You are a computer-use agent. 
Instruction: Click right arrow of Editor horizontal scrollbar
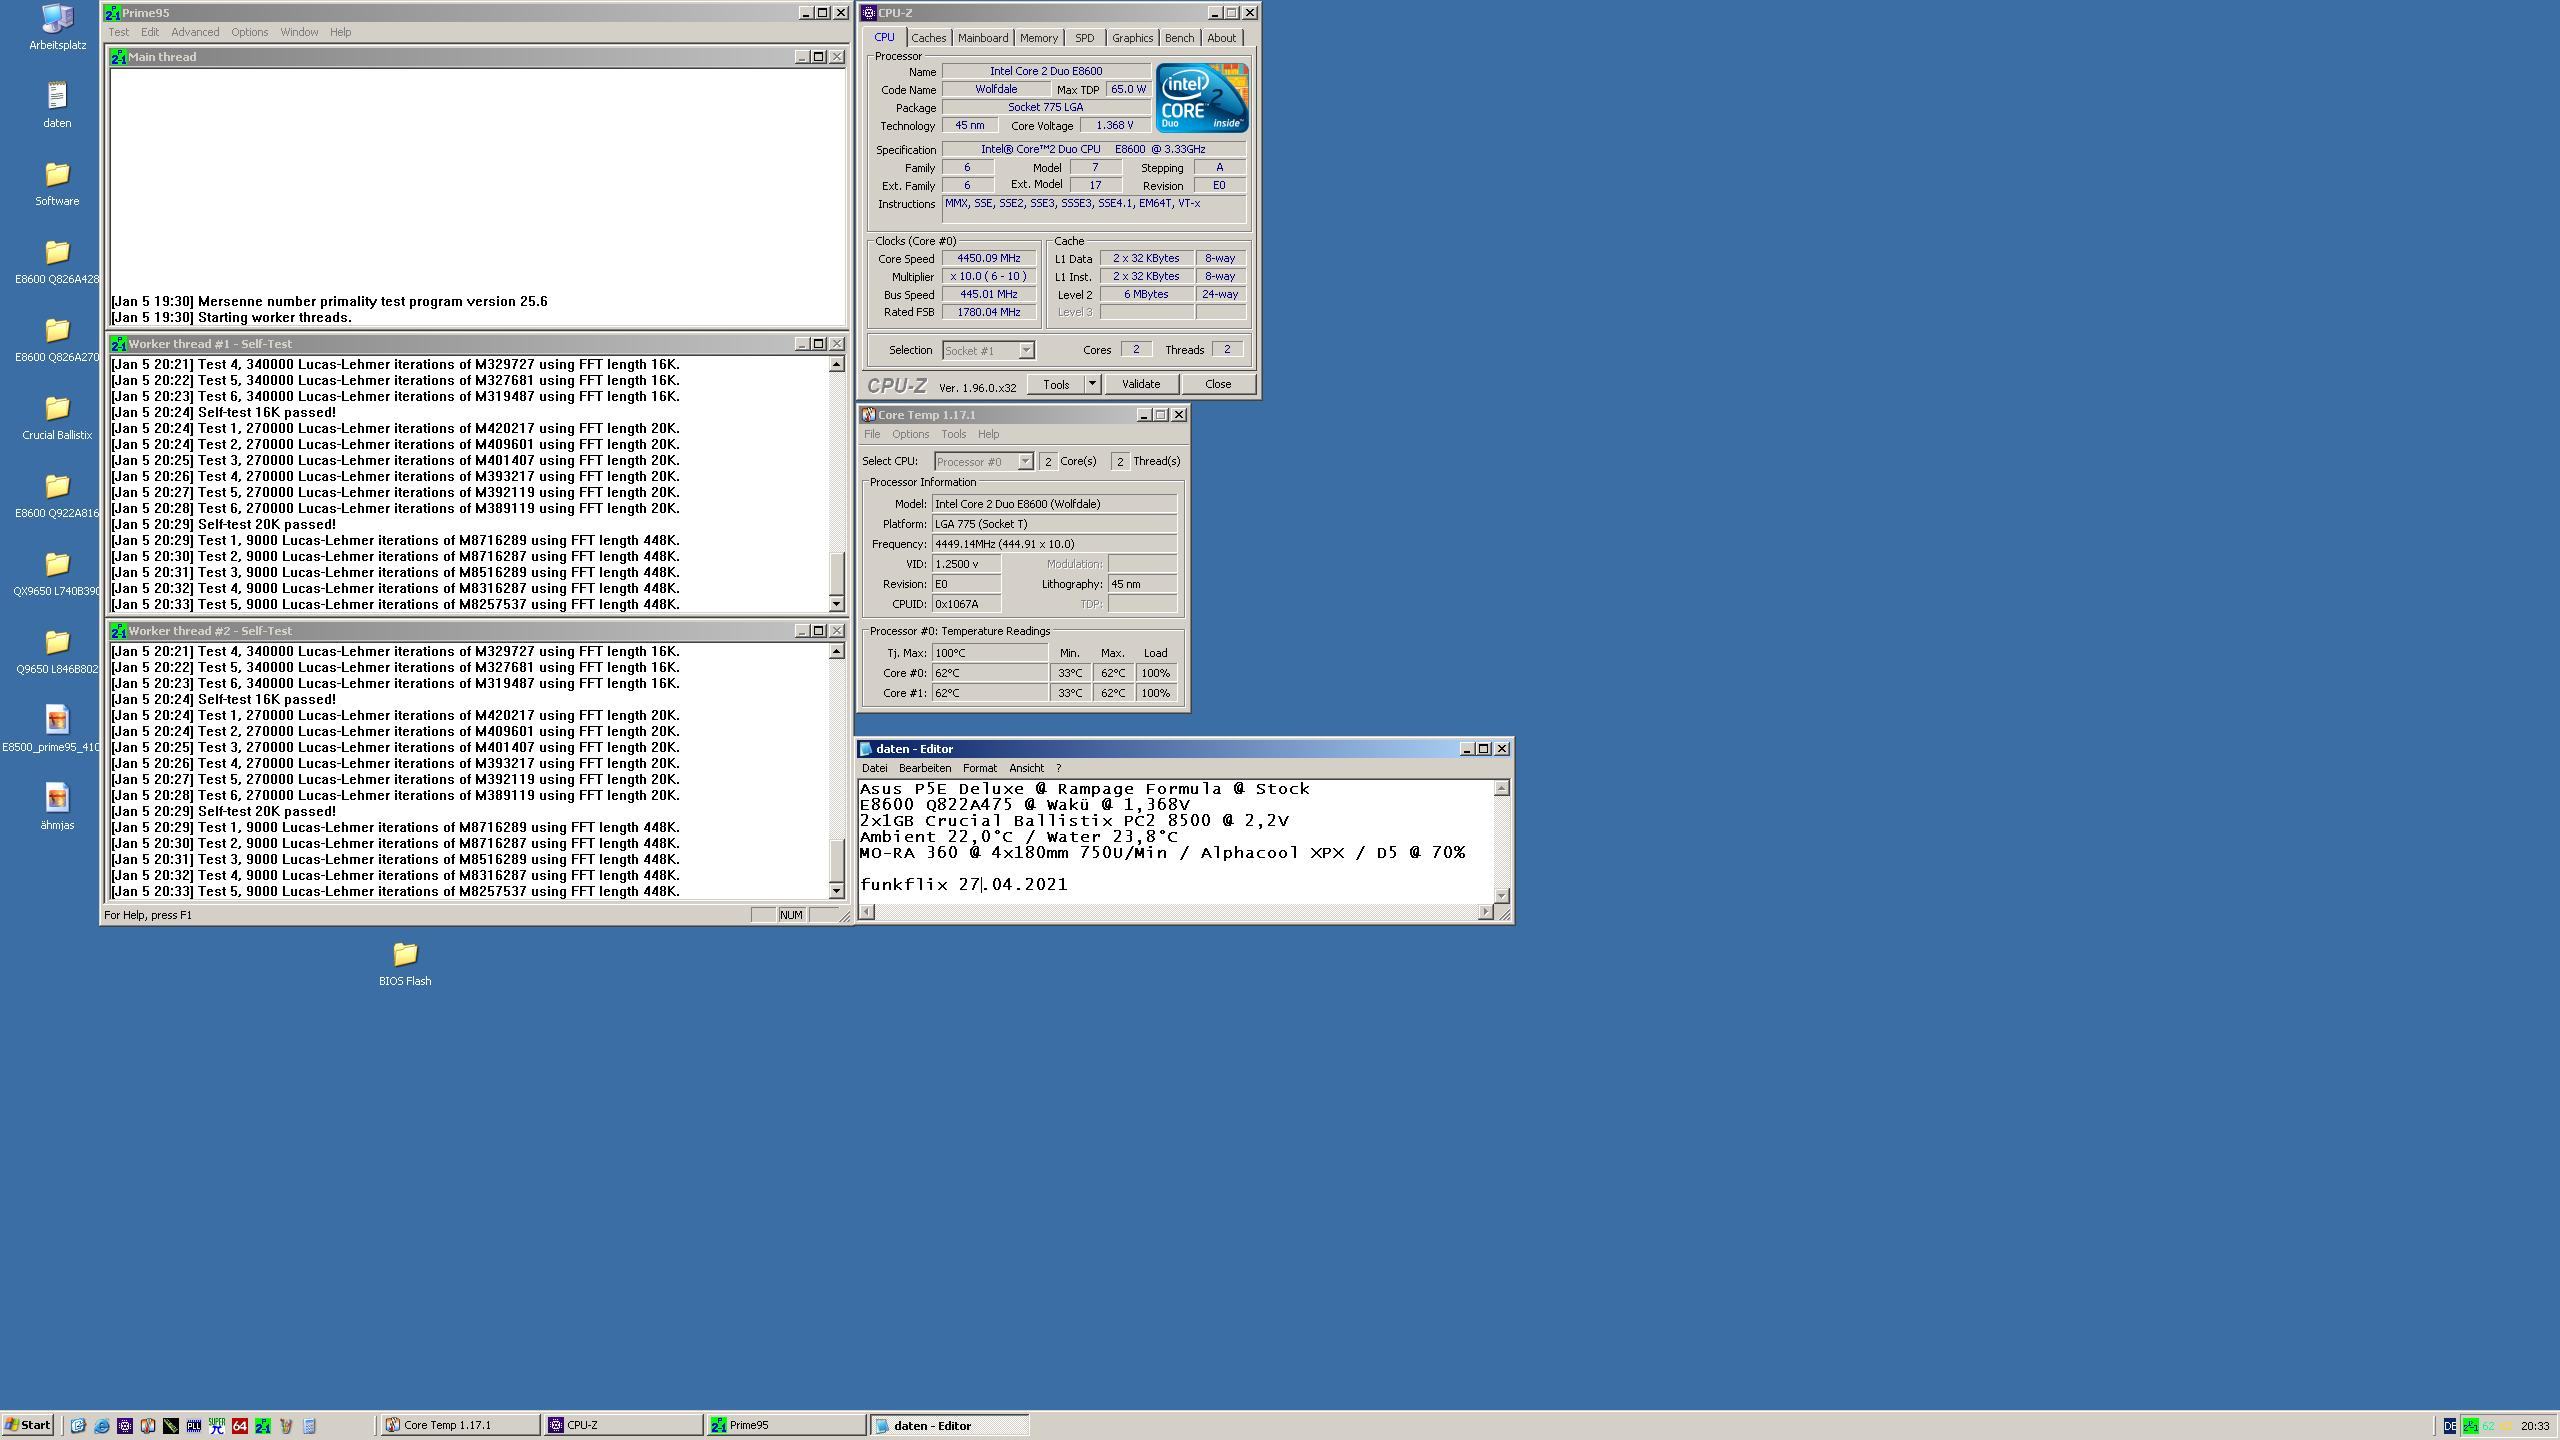1485,912
